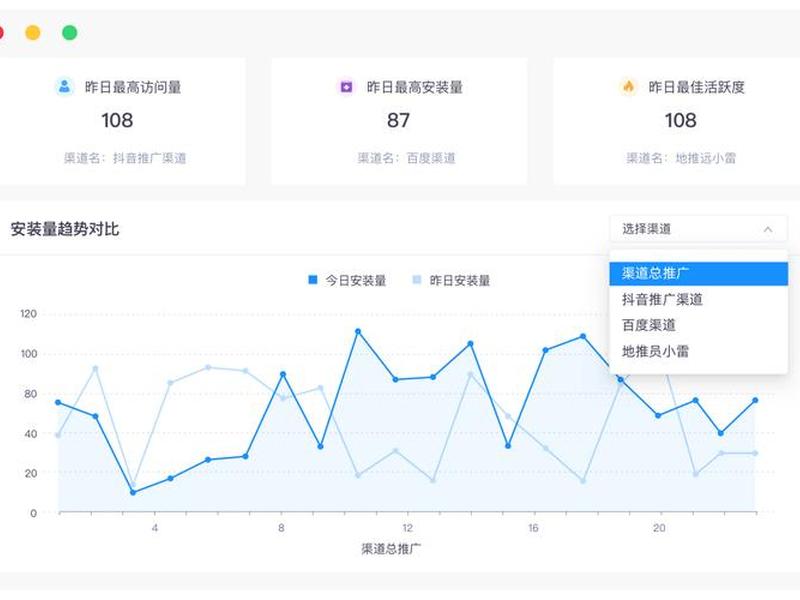This screenshot has width=800, height=600.
Task: Select 渠道总推广 option in dropdown
Action: click(698, 274)
